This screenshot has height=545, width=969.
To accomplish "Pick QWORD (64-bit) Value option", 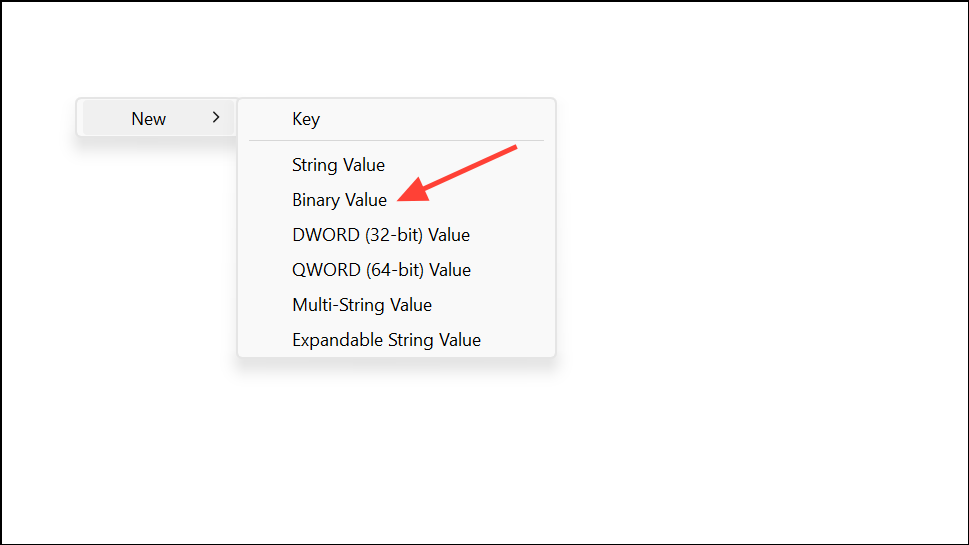I will click(381, 270).
